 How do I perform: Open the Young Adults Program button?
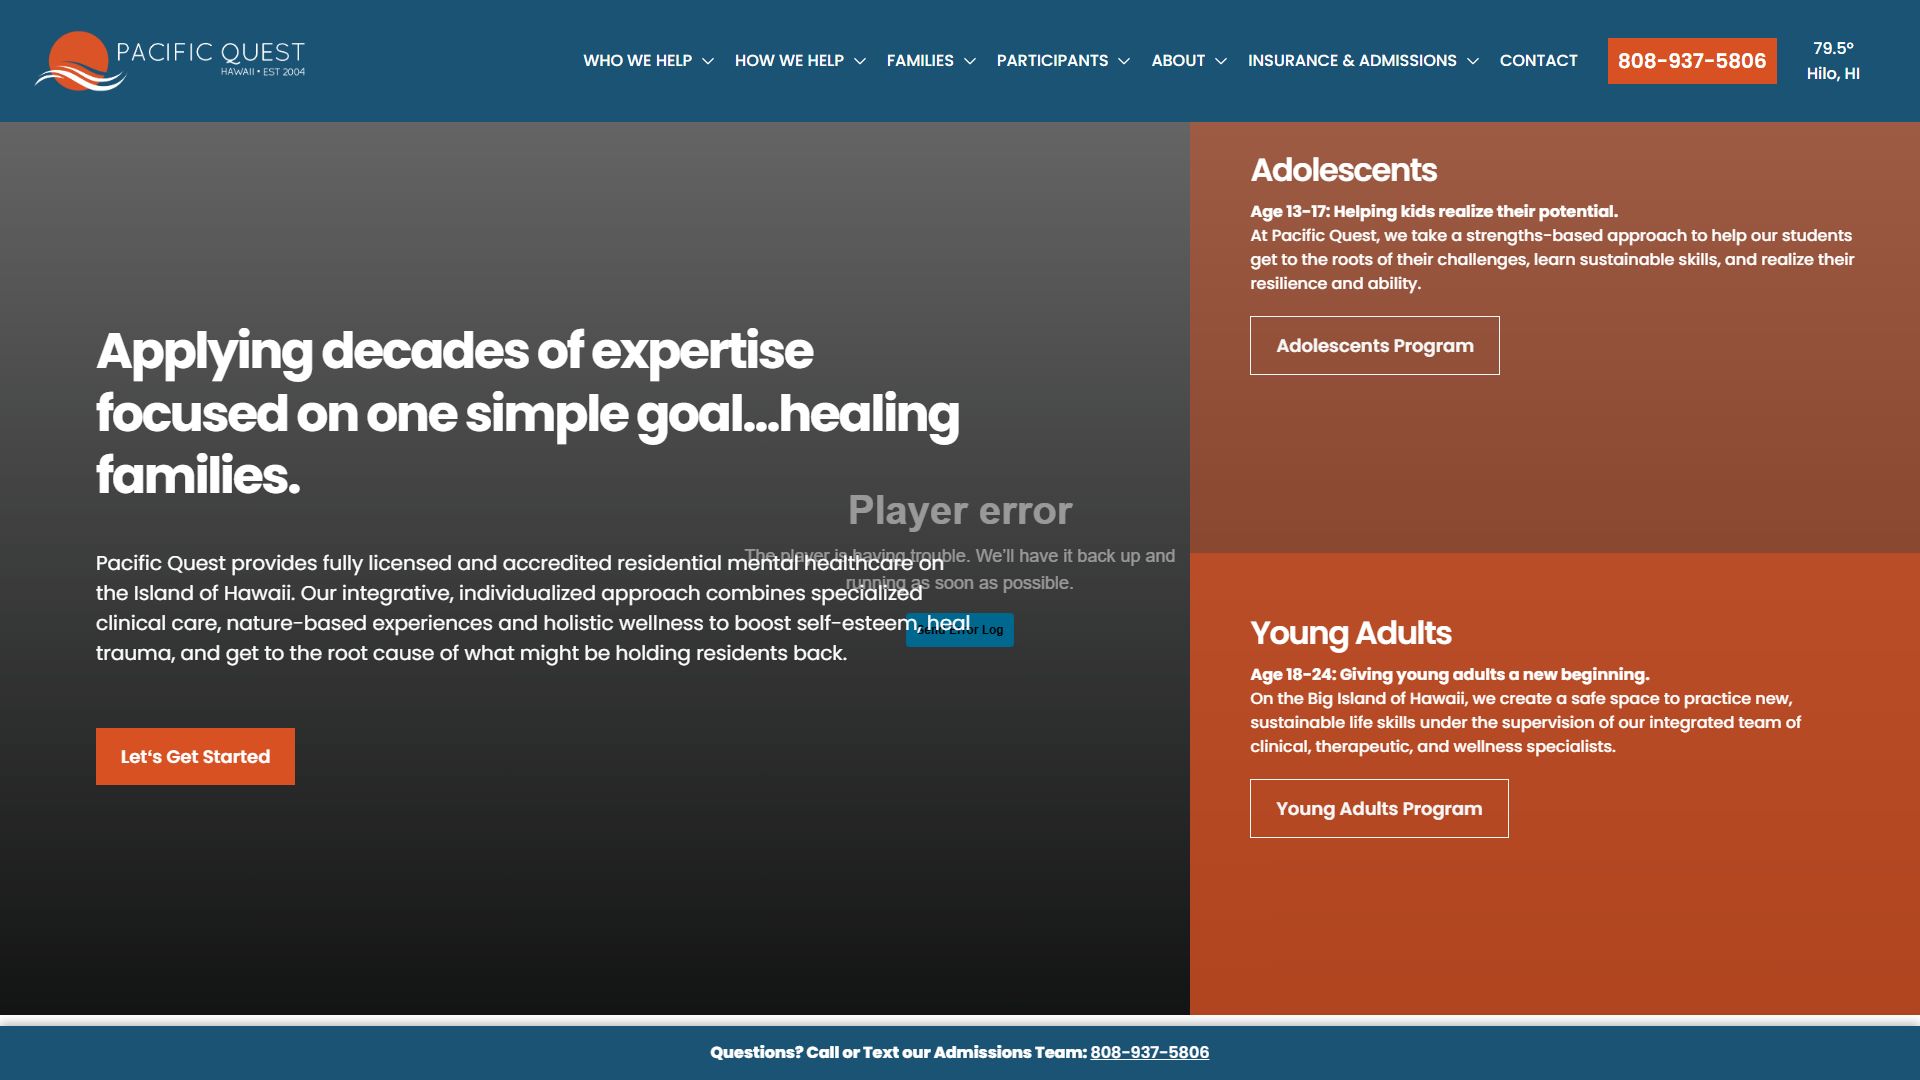tap(1379, 809)
